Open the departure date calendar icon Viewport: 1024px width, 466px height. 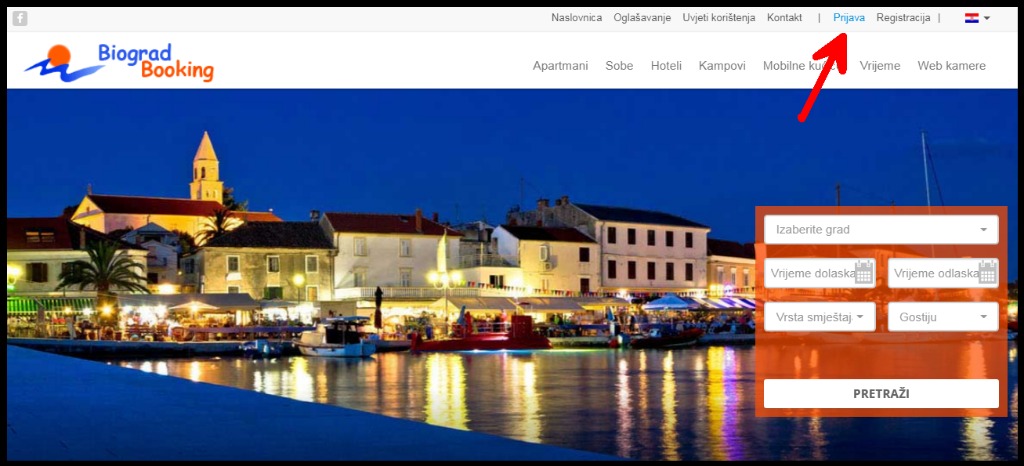point(987,272)
